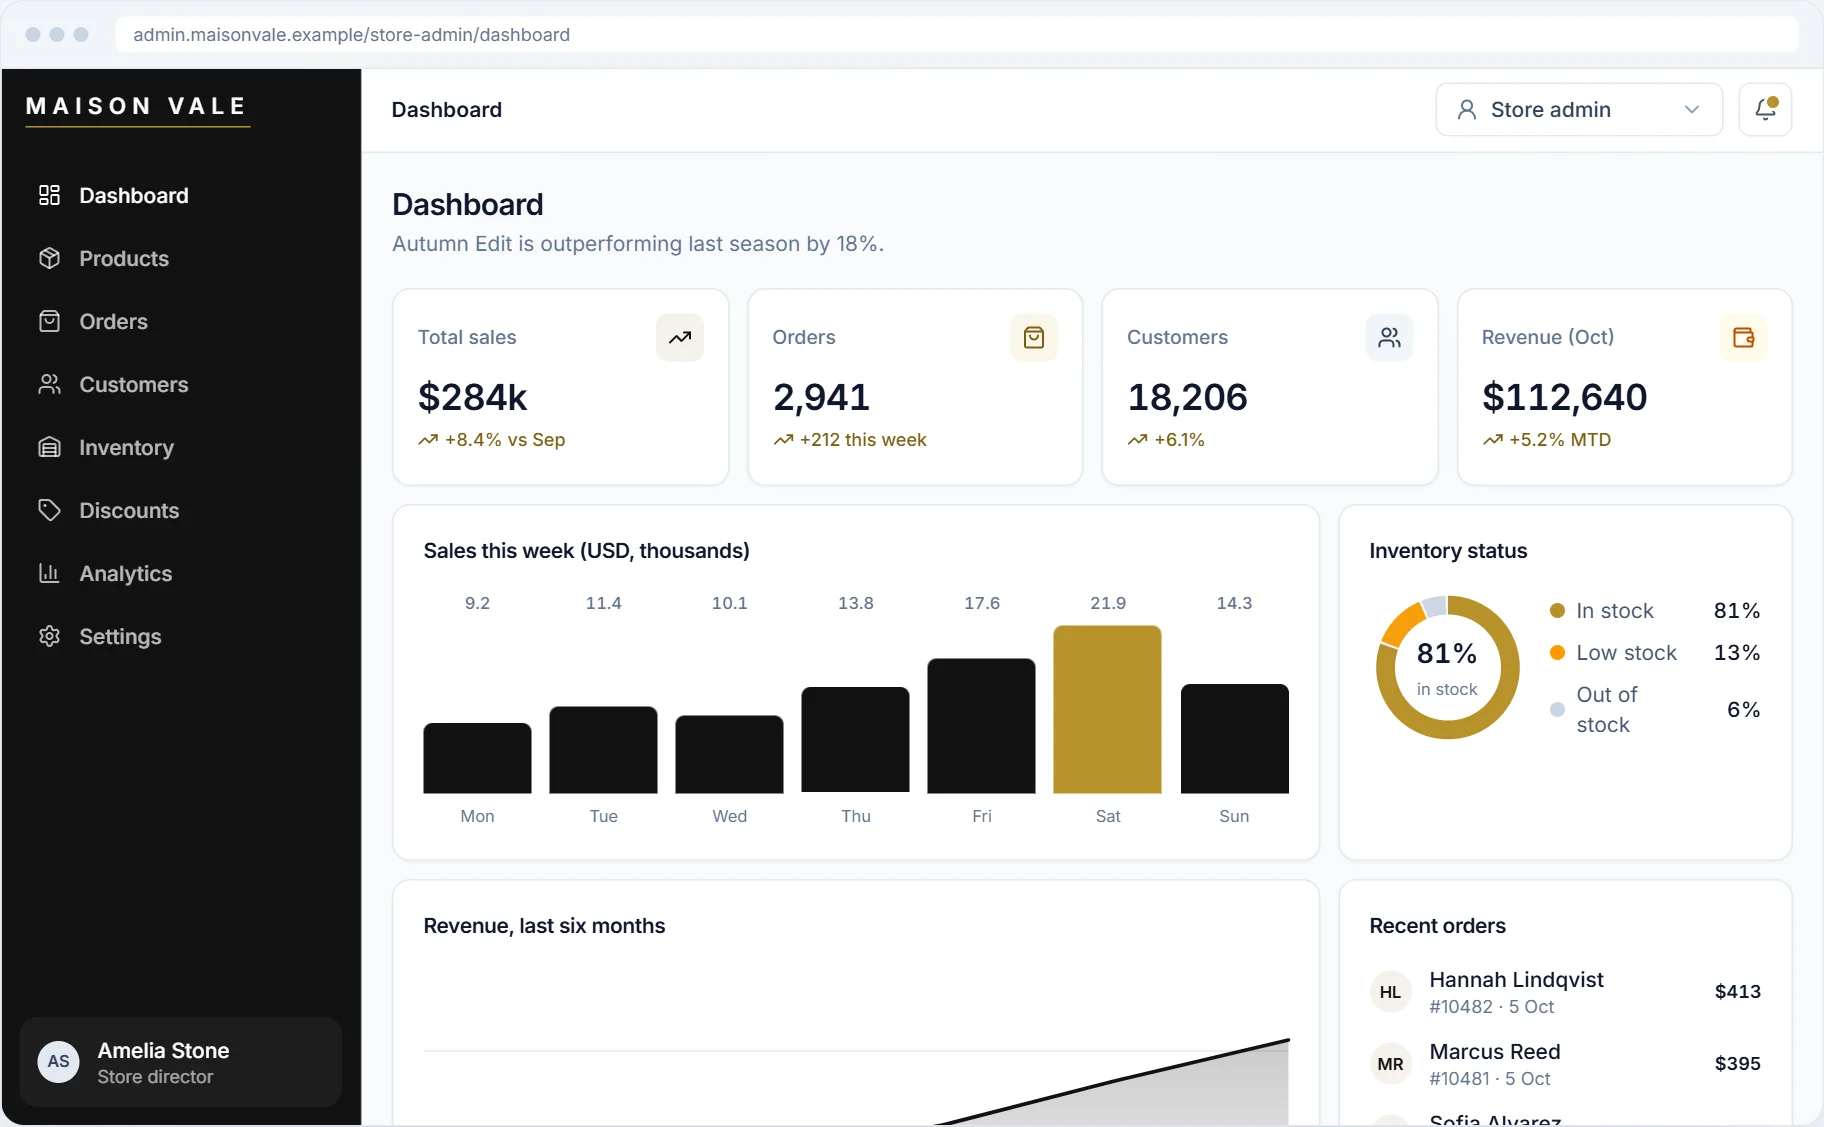The height and width of the screenshot is (1127, 1824).
Task: Open Hannah Lindqvist order #10482
Action: coord(1565,992)
